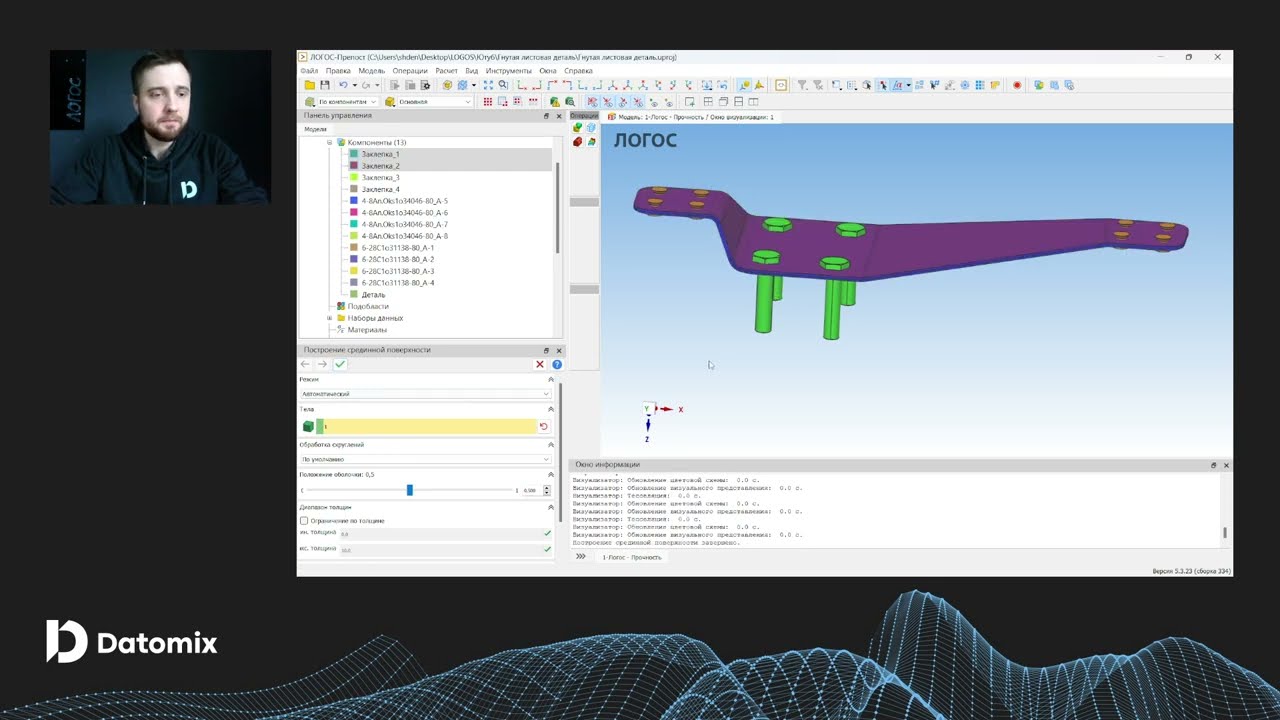Open the "По компонентам" dropdown

coord(347,102)
